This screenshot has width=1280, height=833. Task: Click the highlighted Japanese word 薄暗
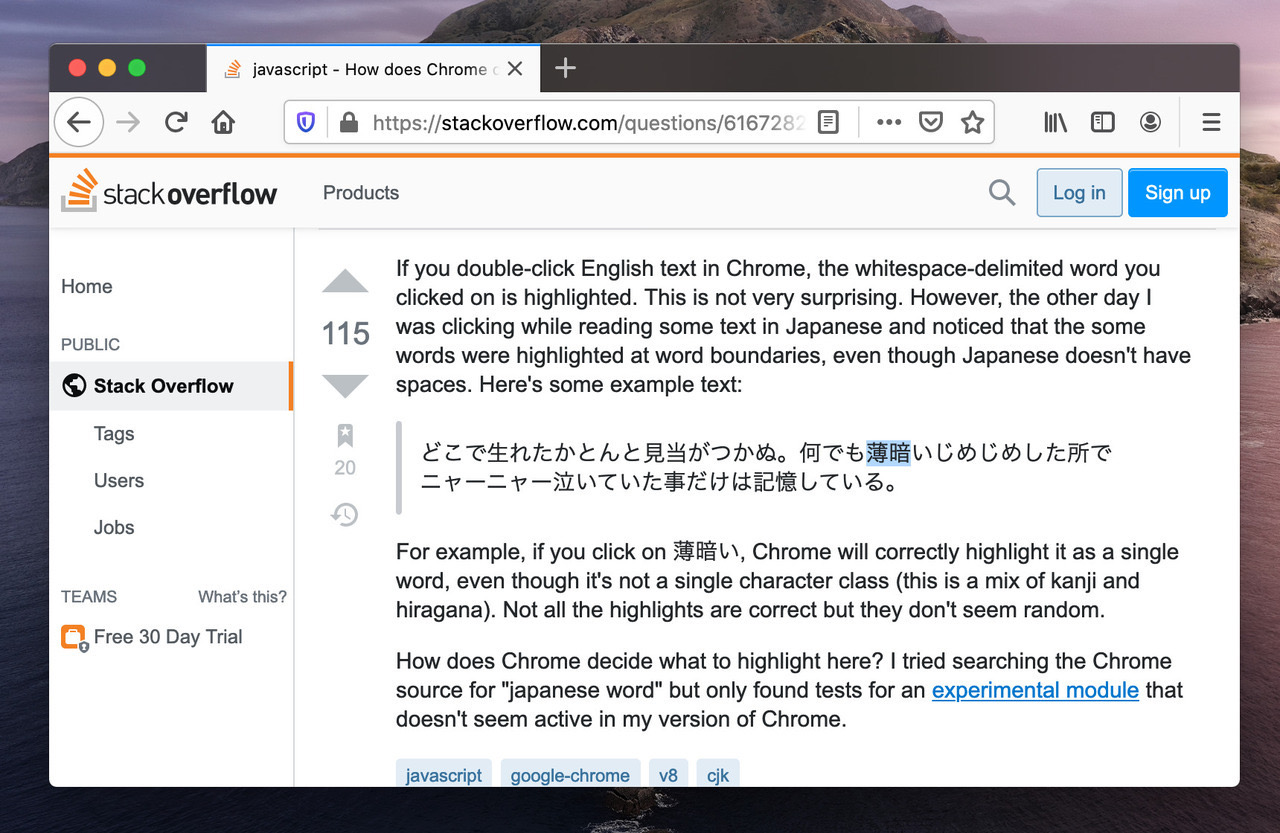pos(889,453)
